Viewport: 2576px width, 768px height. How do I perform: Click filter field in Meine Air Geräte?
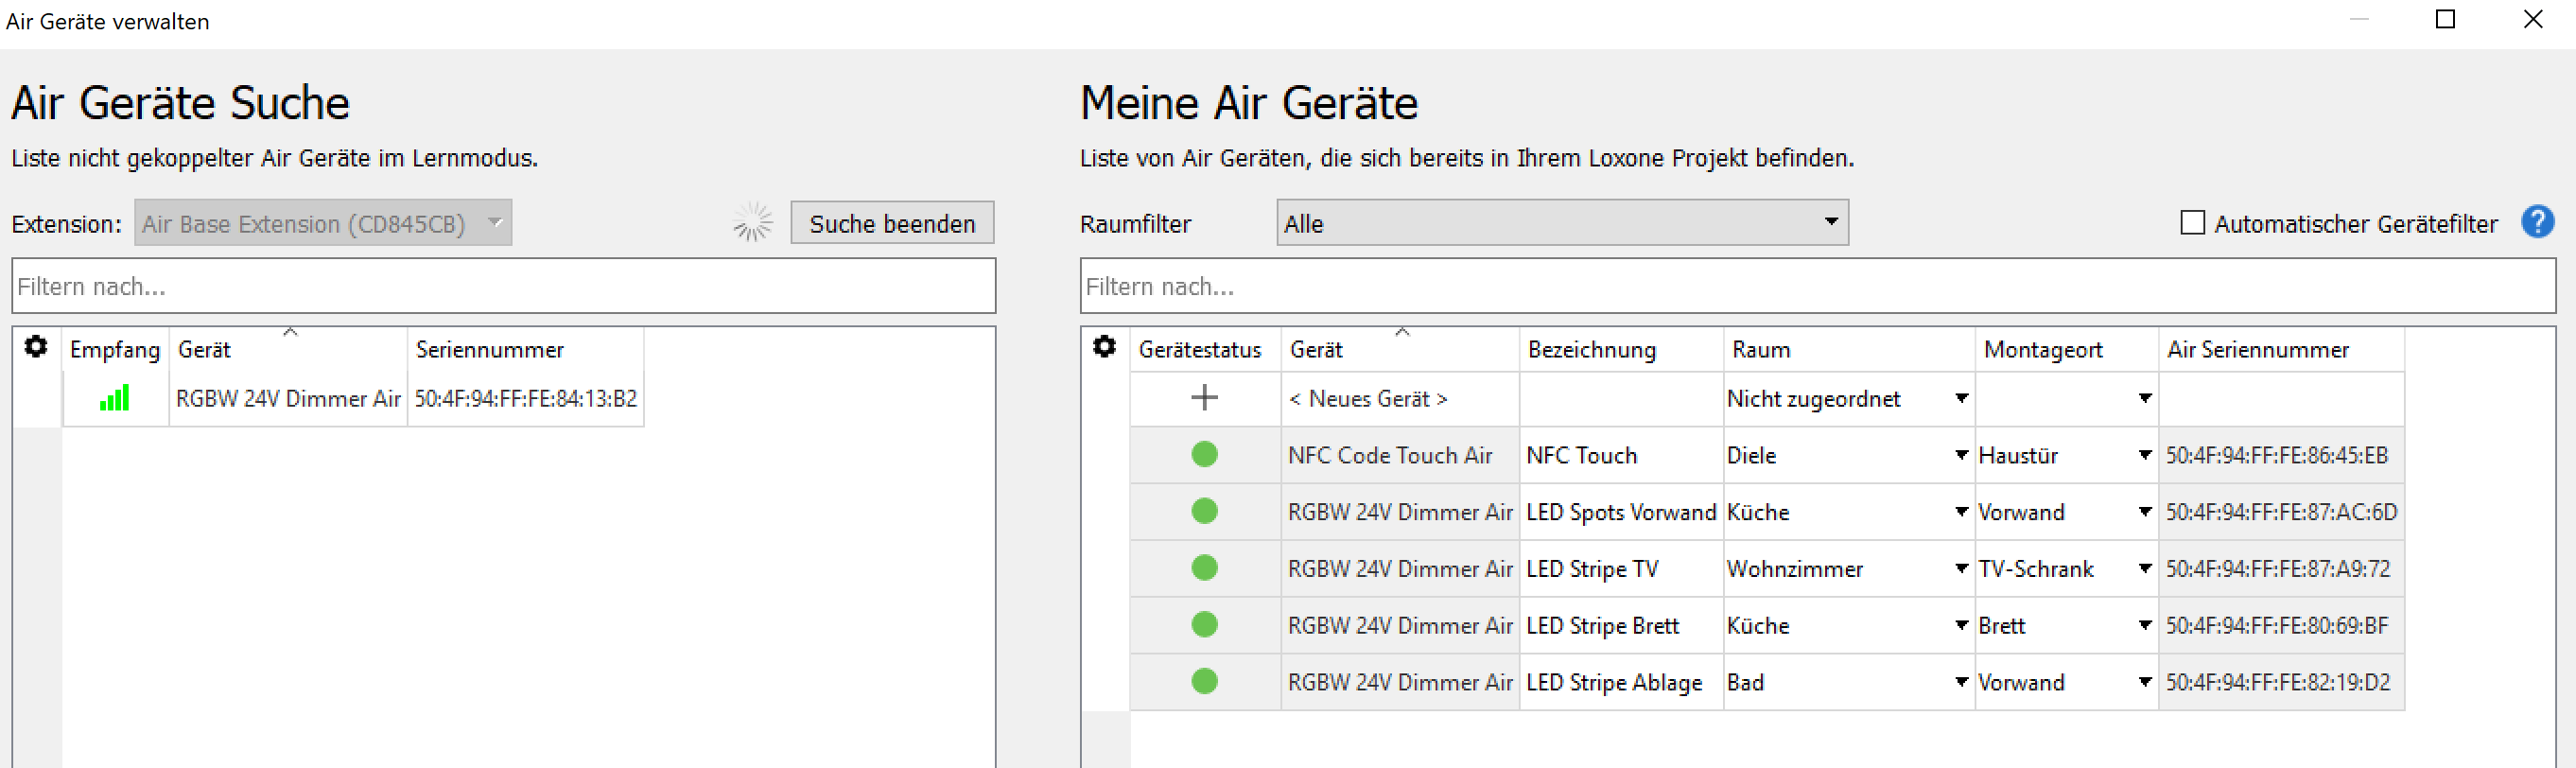click(x=1817, y=286)
